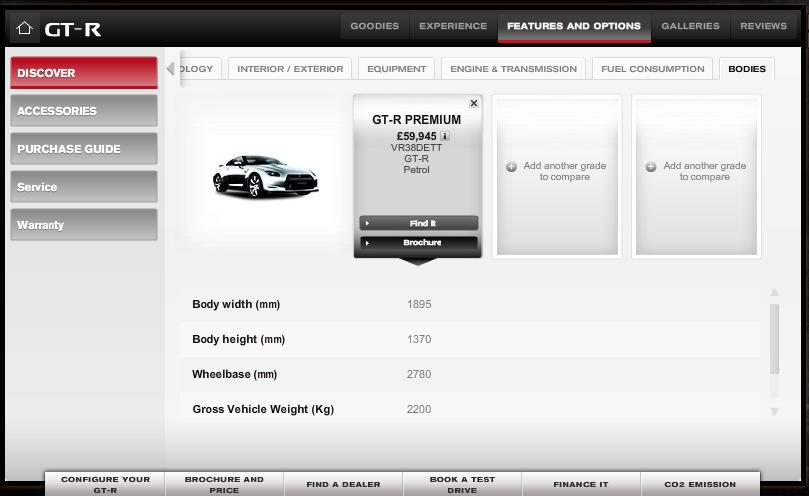
Task: Click plus icon in second empty compare slot
Action: pyautogui.click(x=651, y=167)
